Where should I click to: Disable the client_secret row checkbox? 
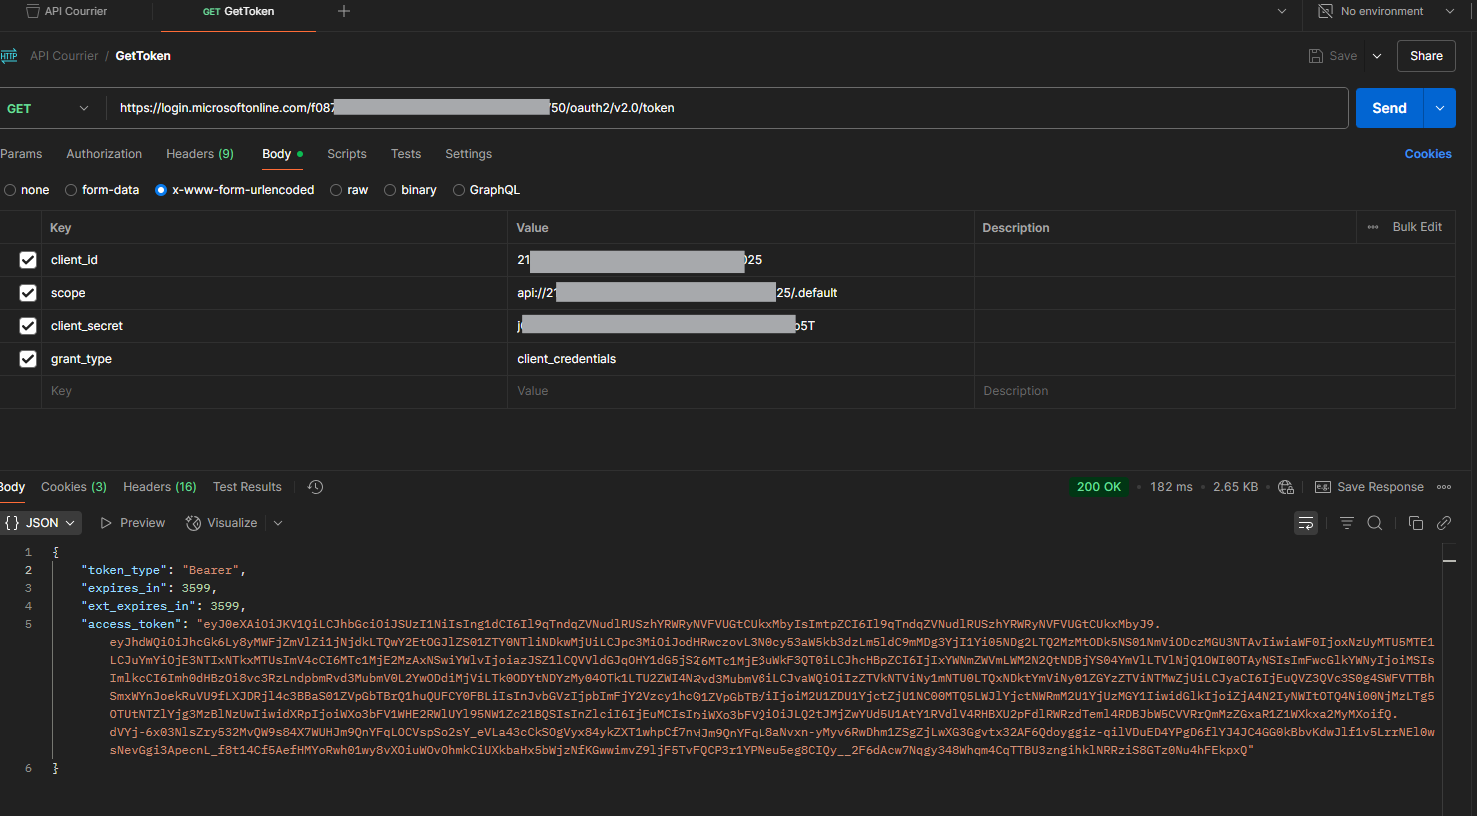(x=28, y=326)
